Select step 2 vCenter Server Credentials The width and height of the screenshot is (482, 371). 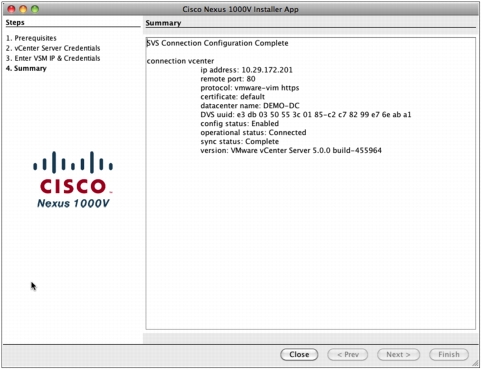[x=53, y=48]
